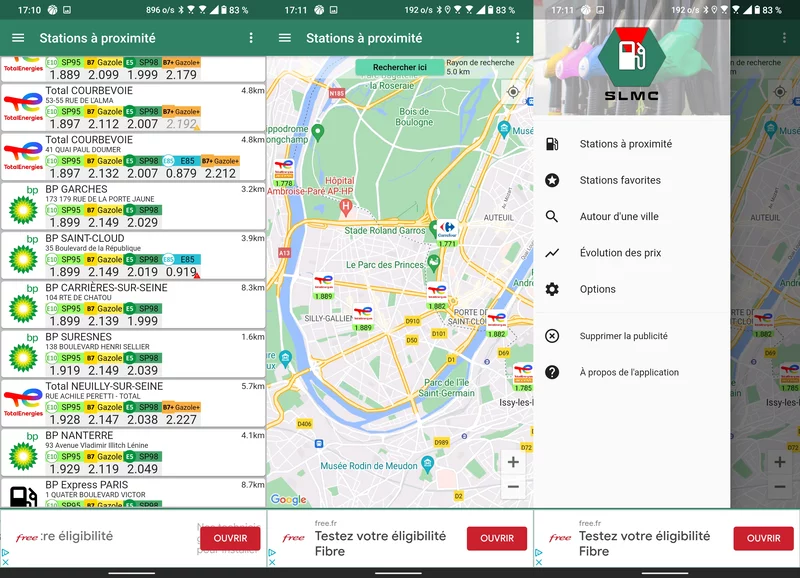Zoom out on the map
Screen dimensions: 800x578
(513, 486)
